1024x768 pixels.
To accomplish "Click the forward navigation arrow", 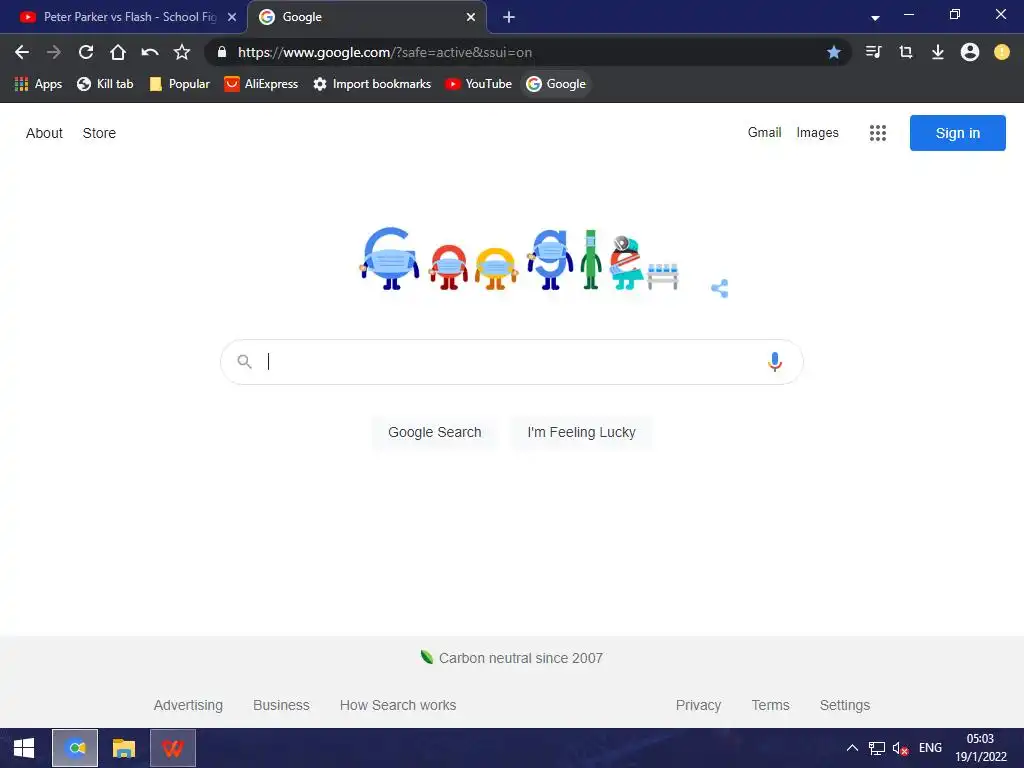I will tap(54, 52).
